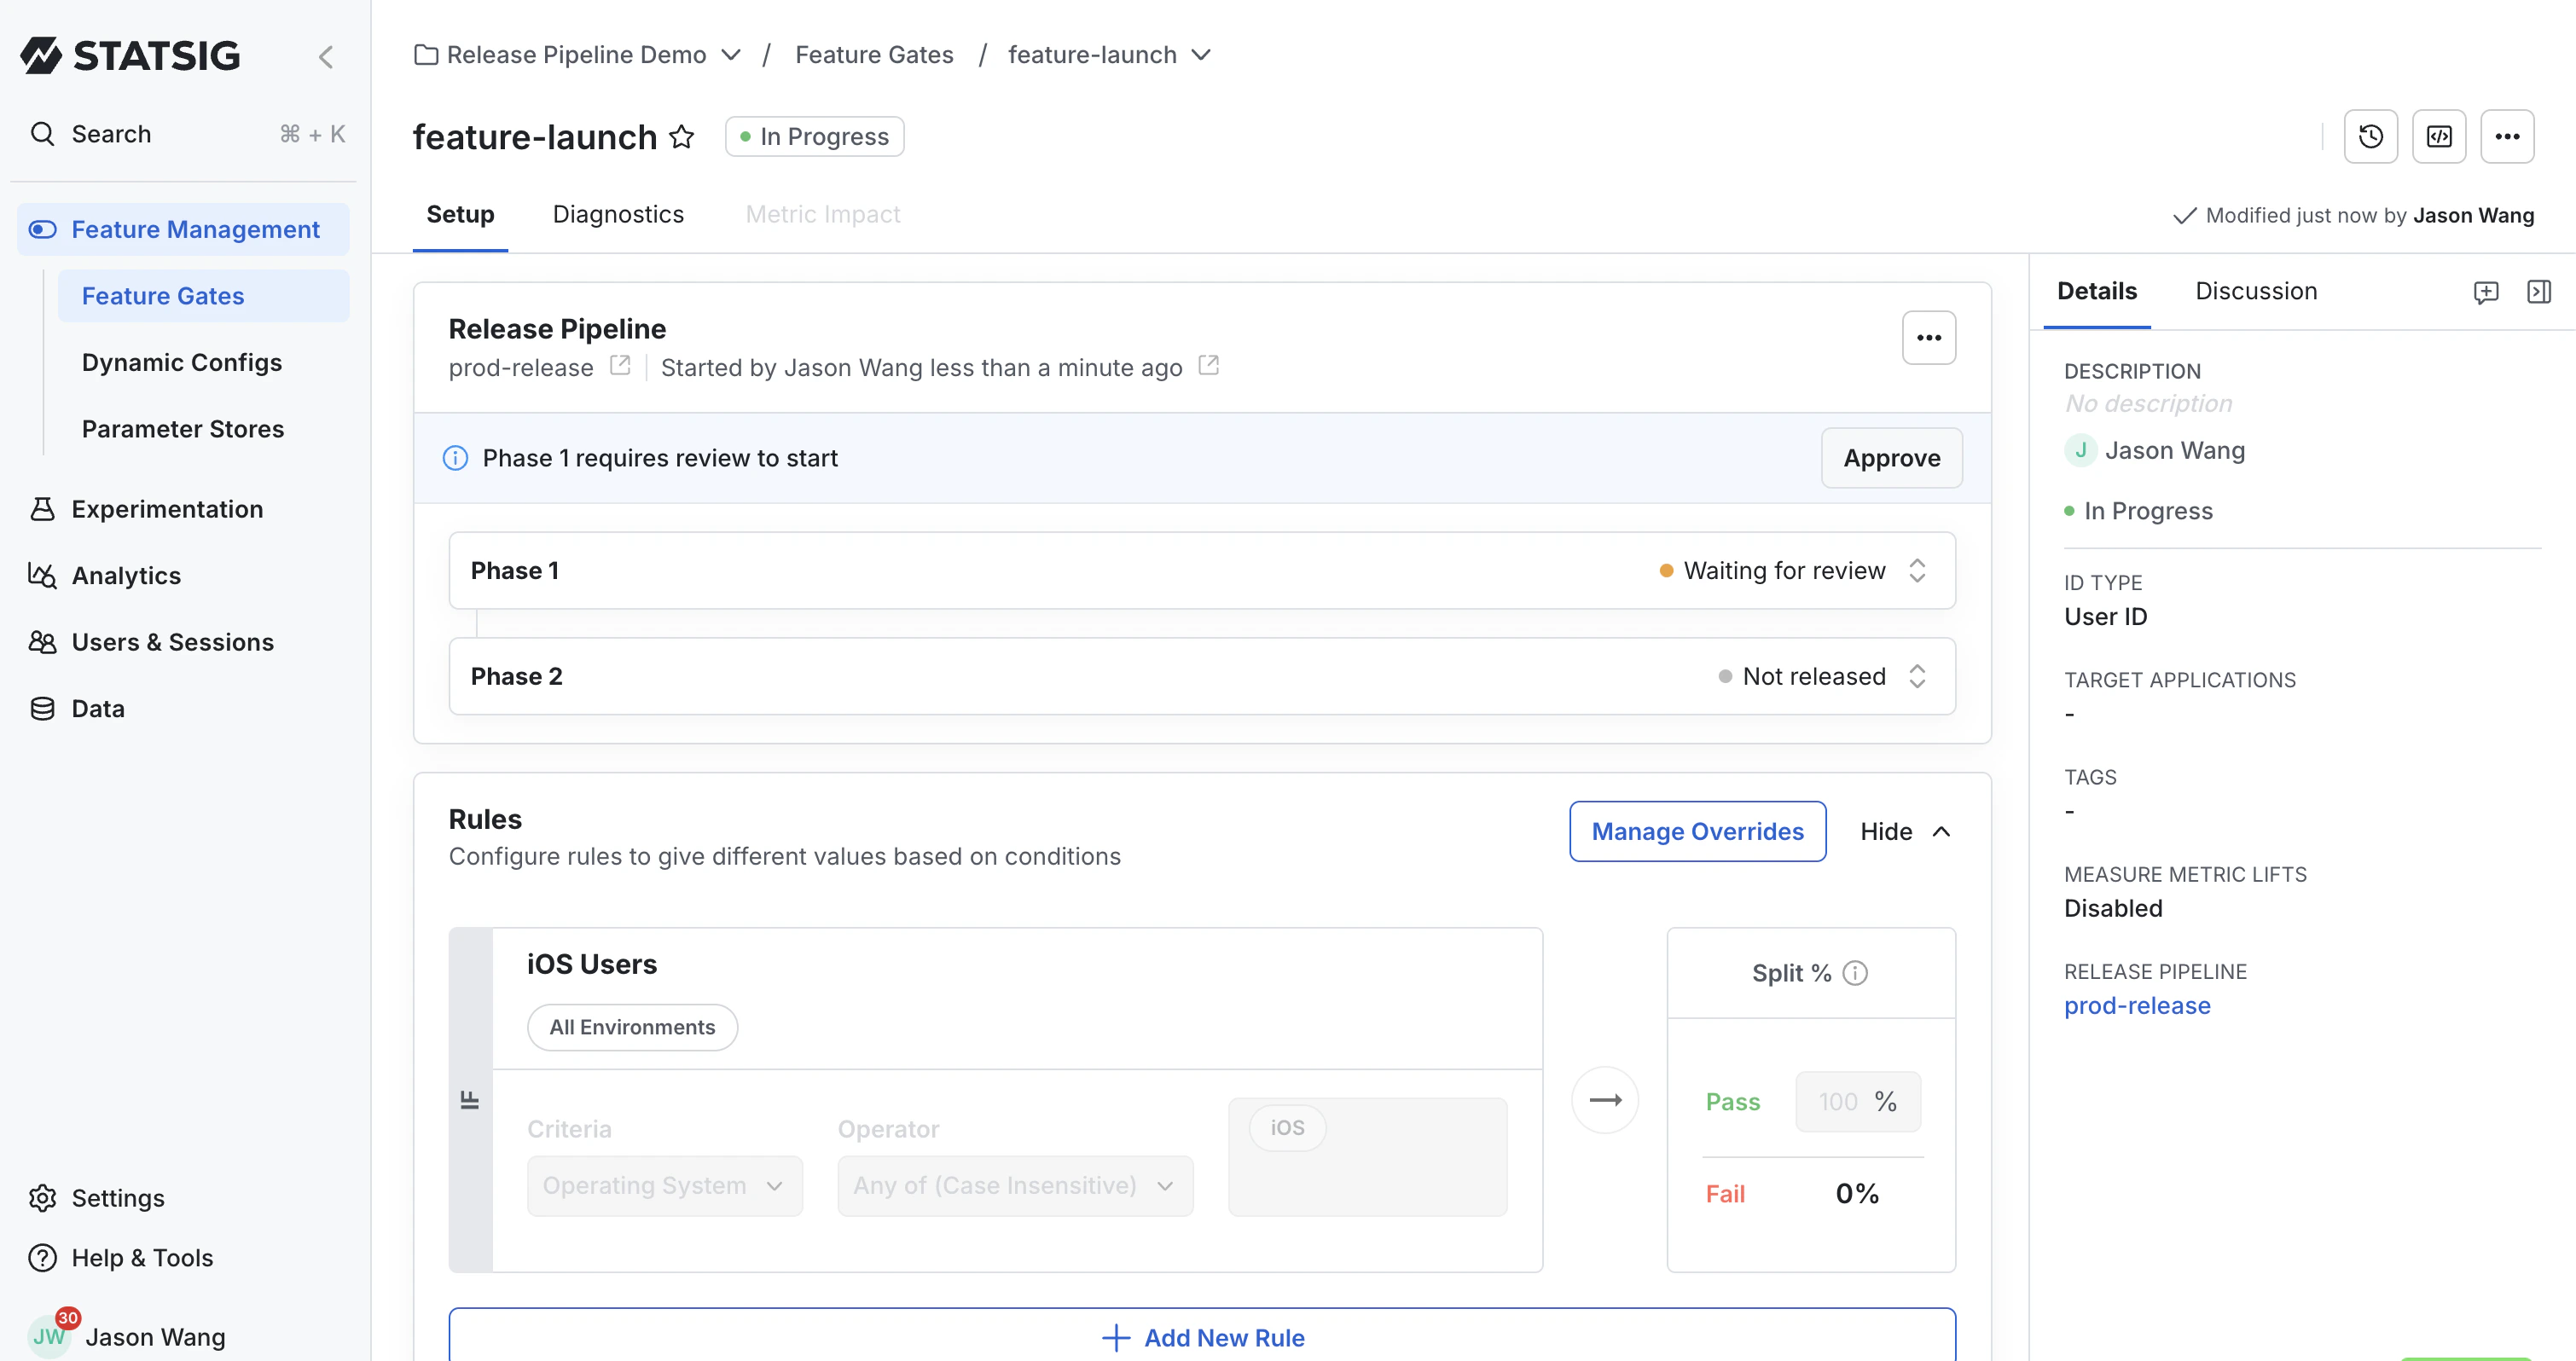Switch to the Diagnostics tab
Viewport: 2576px width, 1361px height.
point(618,214)
